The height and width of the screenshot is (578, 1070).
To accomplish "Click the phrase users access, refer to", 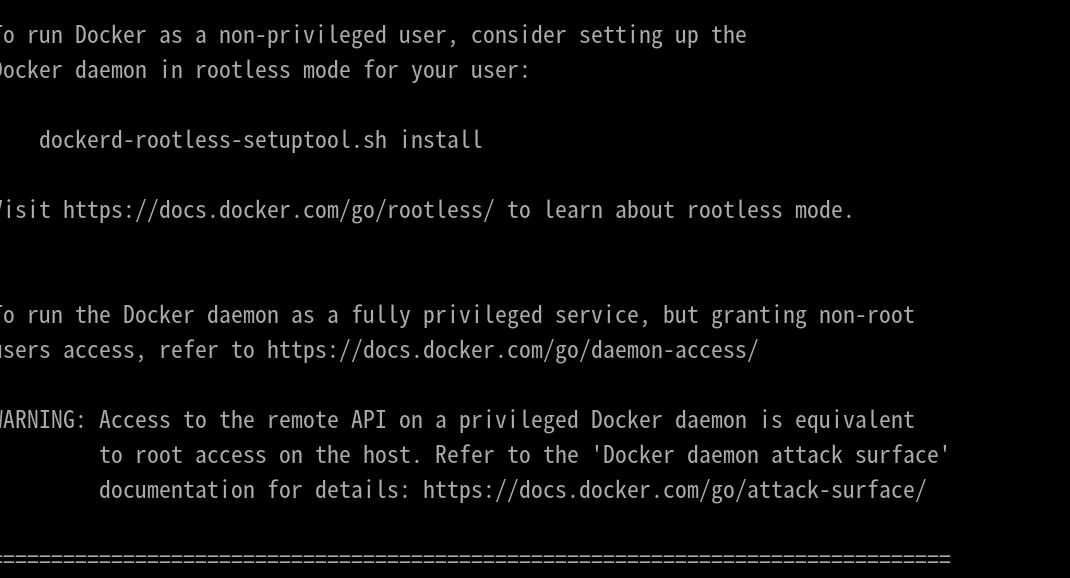I will click(x=127, y=350).
